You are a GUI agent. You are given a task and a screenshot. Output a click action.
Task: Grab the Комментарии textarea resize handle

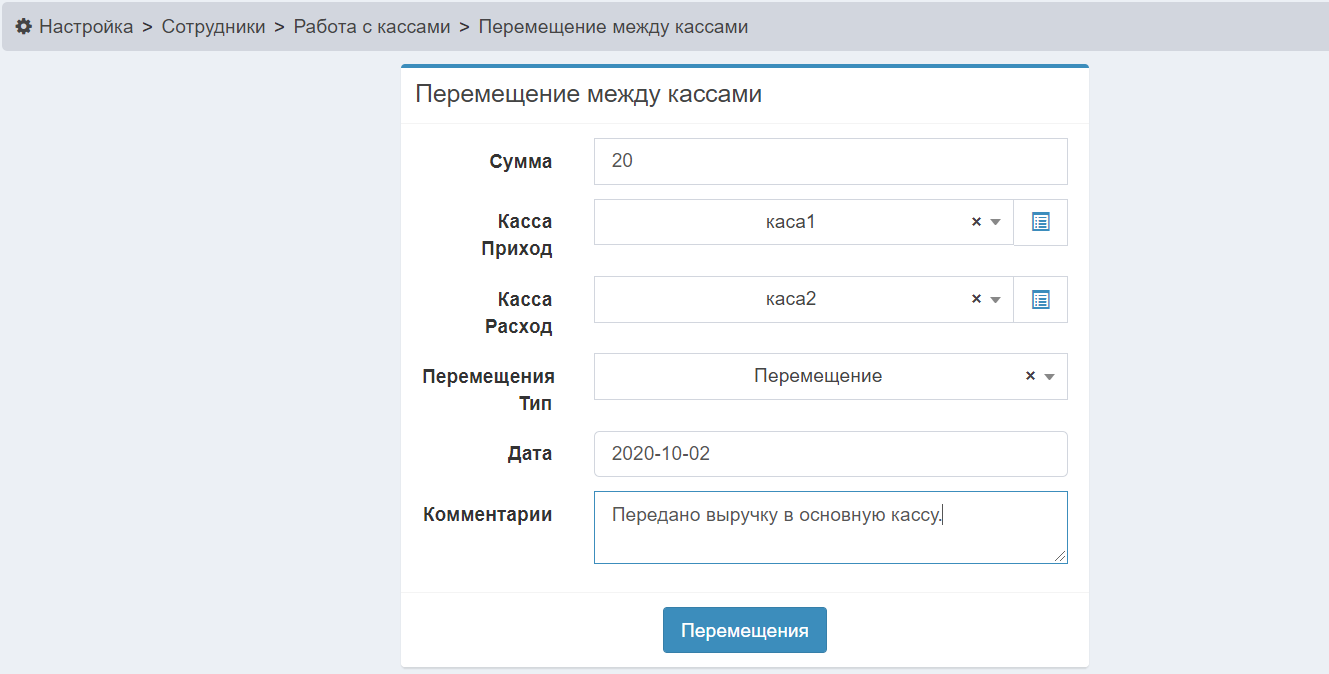(1060, 556)
